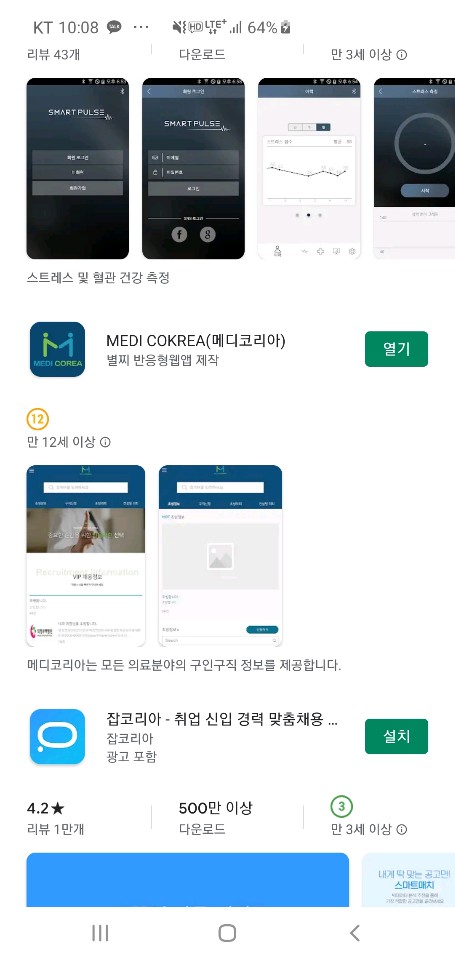
Task: Tap info icon beside top 만 3세 이상
Action: (x=402, y=54)
